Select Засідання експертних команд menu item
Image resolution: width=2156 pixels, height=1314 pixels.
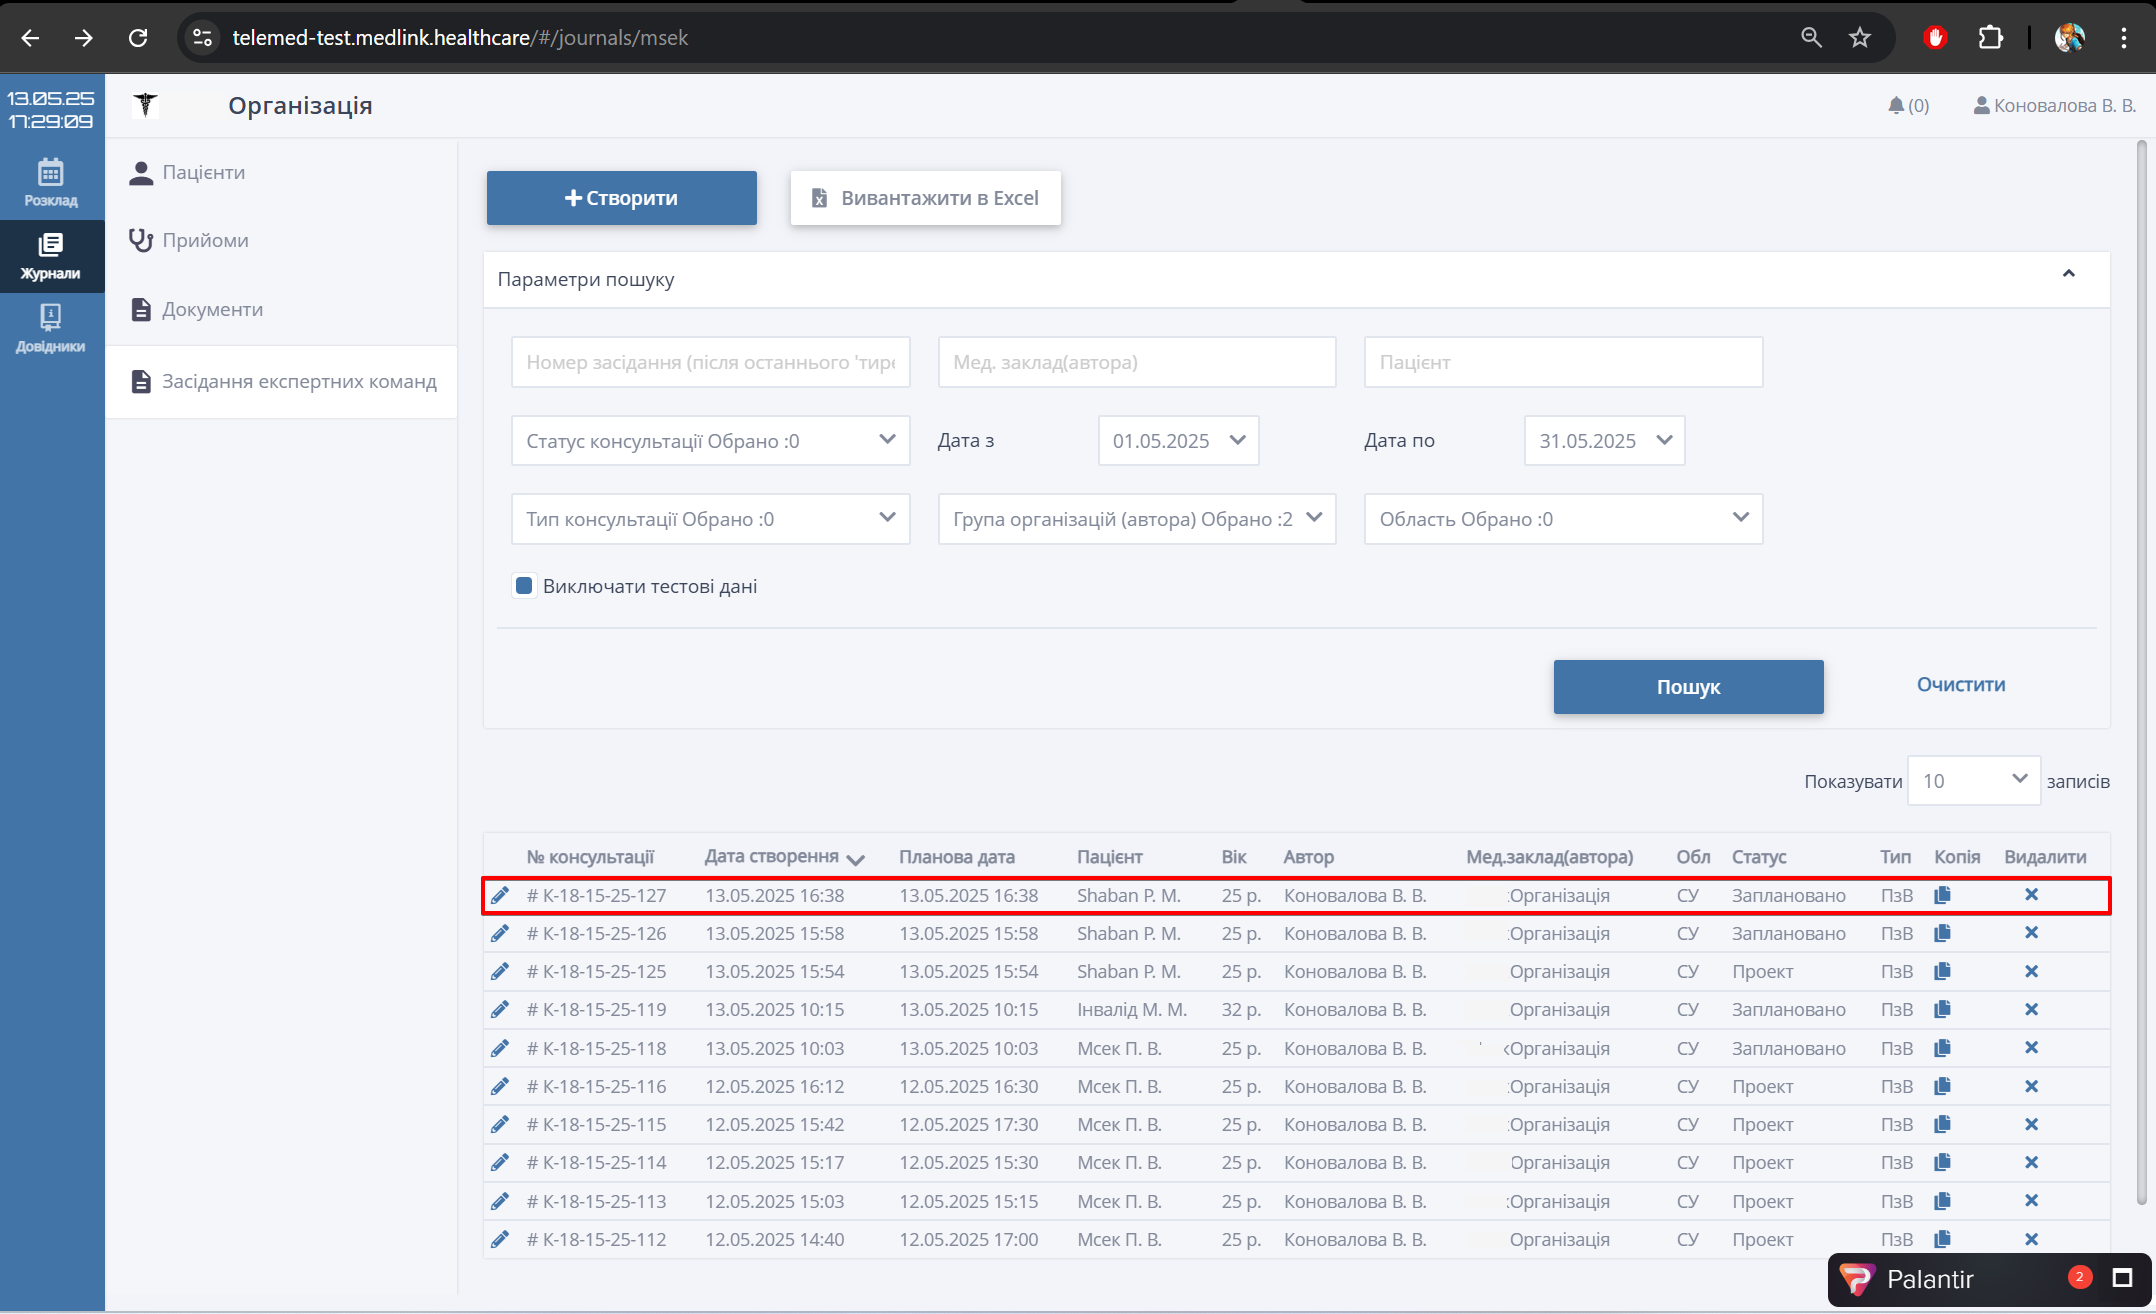point(298,381)
